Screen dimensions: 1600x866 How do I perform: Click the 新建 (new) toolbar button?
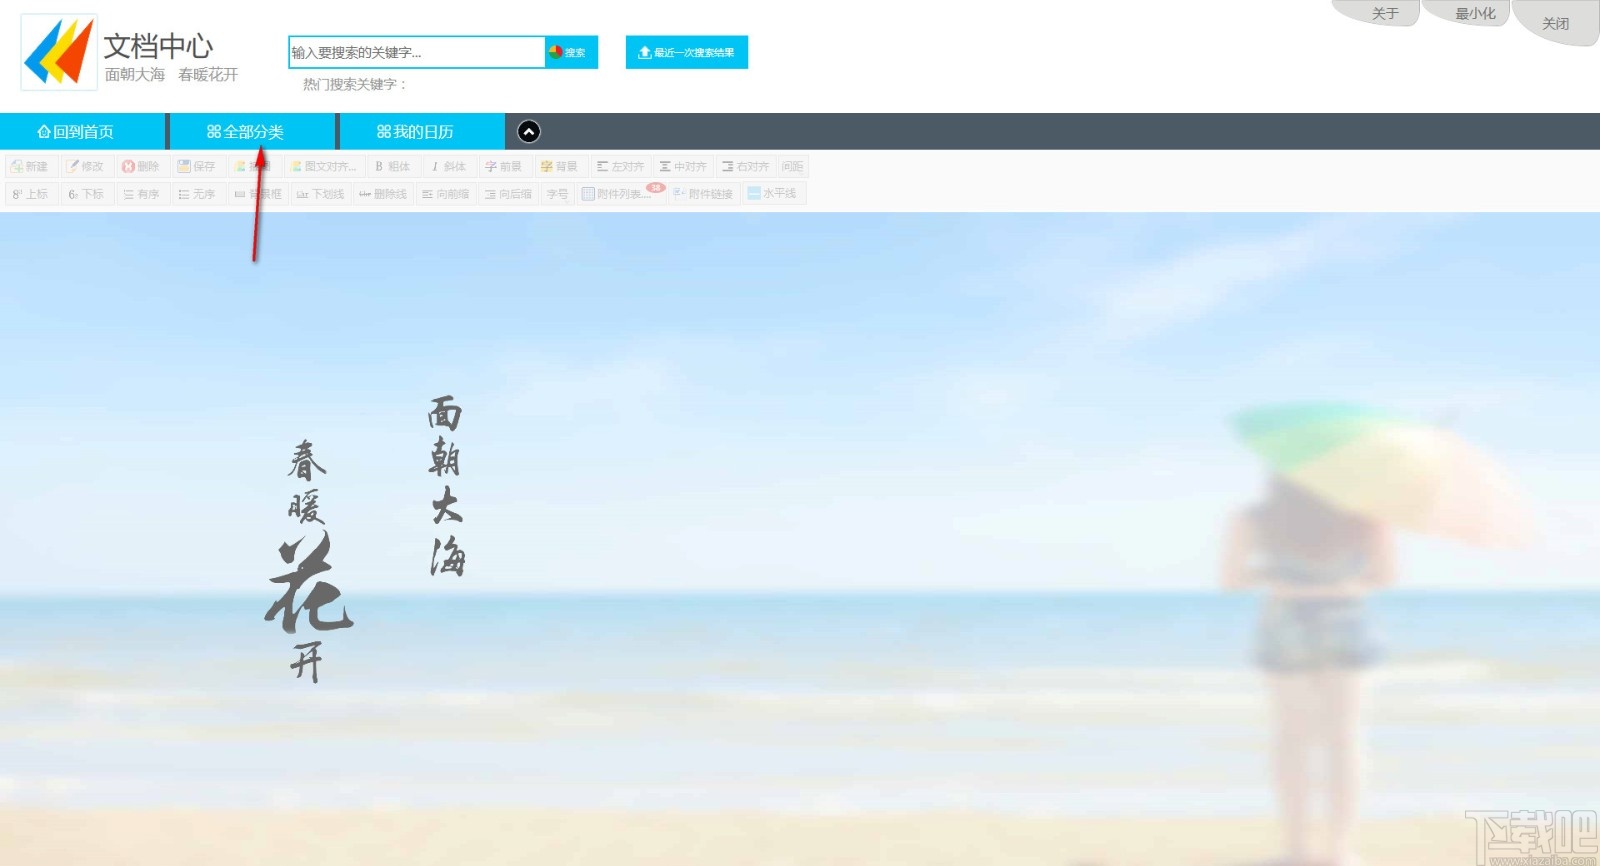30,167
